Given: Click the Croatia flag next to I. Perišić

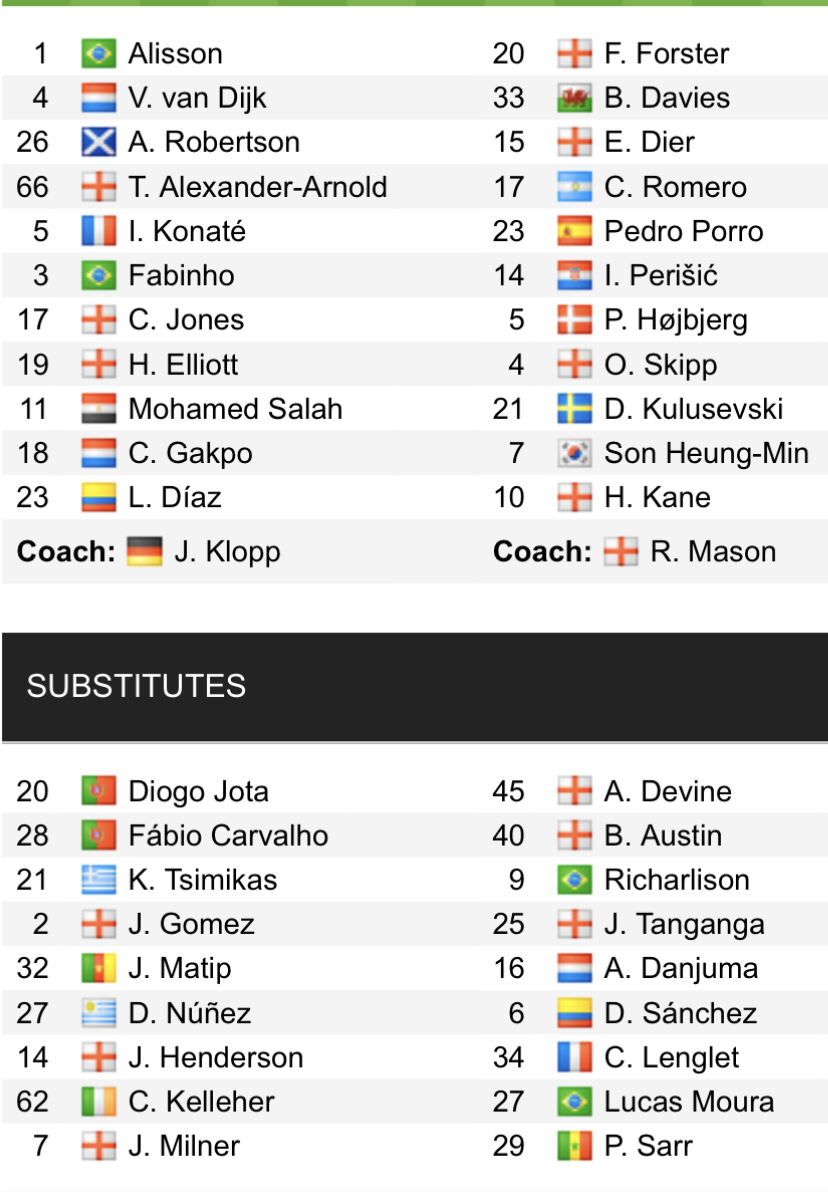Looking at the screenshot, I should click(574, 276).
